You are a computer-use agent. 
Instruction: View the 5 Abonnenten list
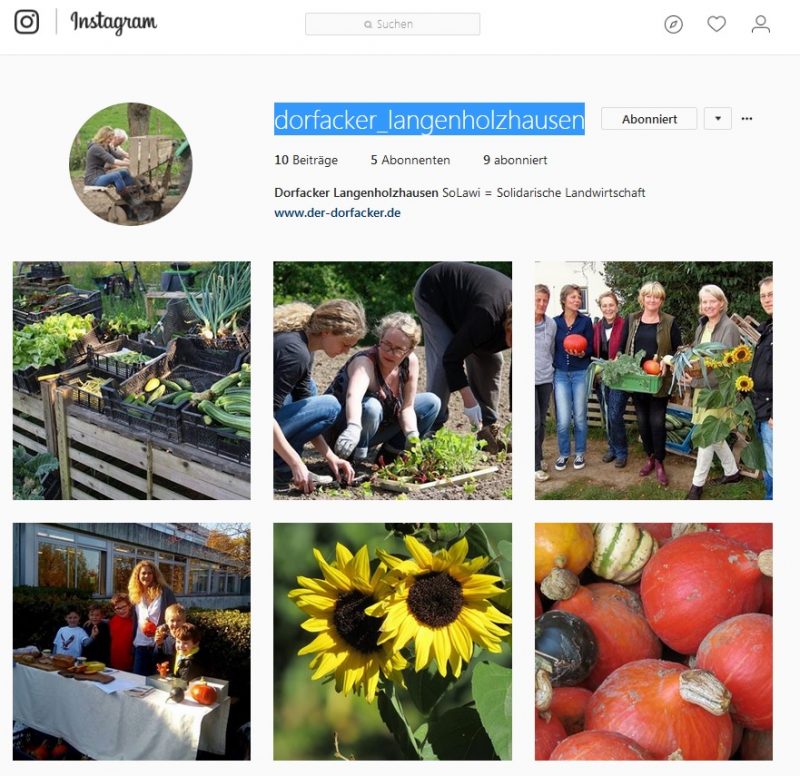coord(410,160)
